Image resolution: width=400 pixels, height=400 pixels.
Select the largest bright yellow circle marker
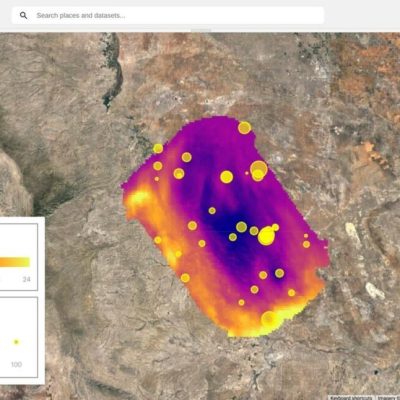[266, 236]
